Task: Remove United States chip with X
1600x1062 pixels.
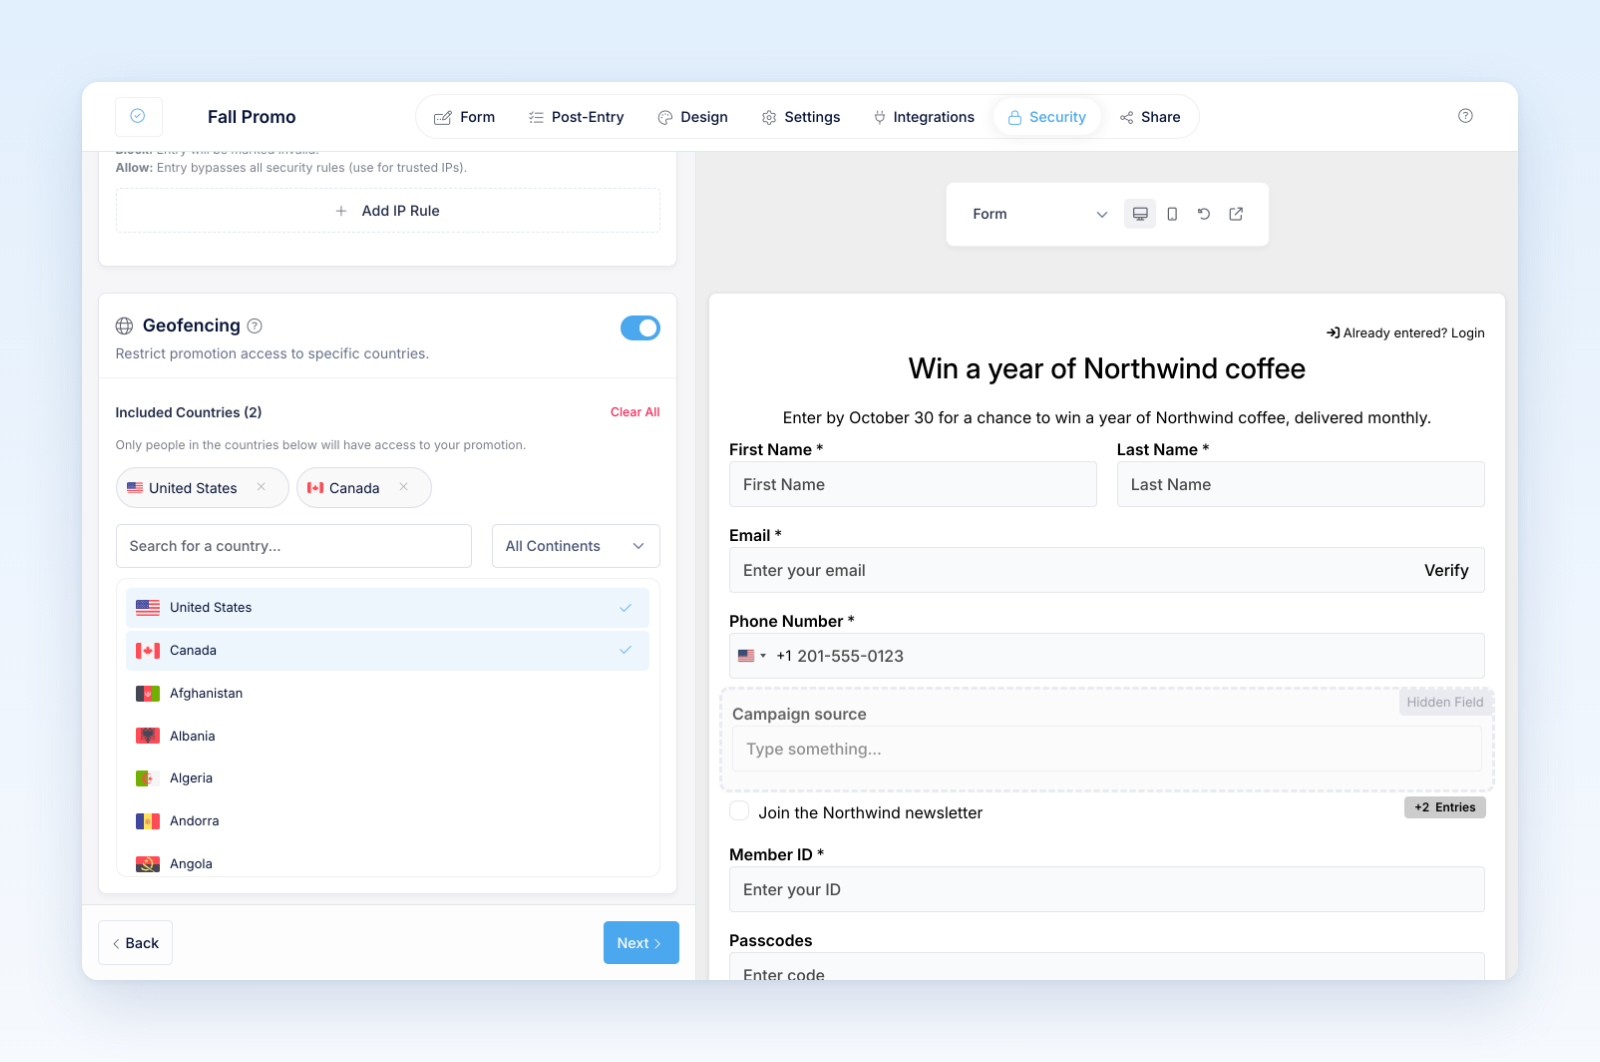Action: coord(261,487)
